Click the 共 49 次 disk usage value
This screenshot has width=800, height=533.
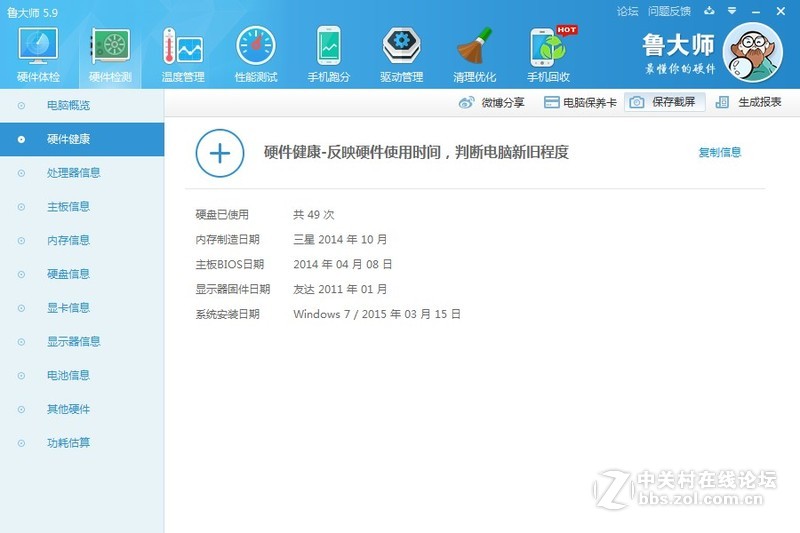pos(314,215)
